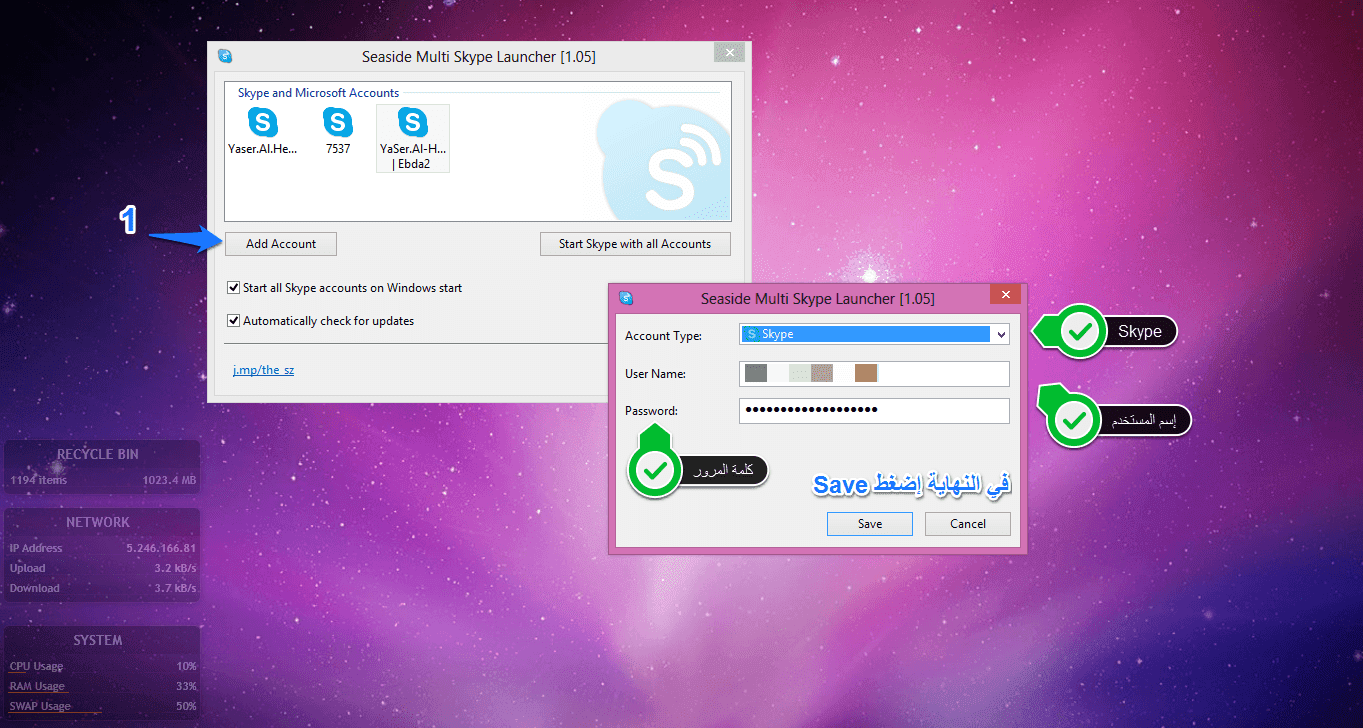Click the Skype title icon of the main launcher window

225,56
